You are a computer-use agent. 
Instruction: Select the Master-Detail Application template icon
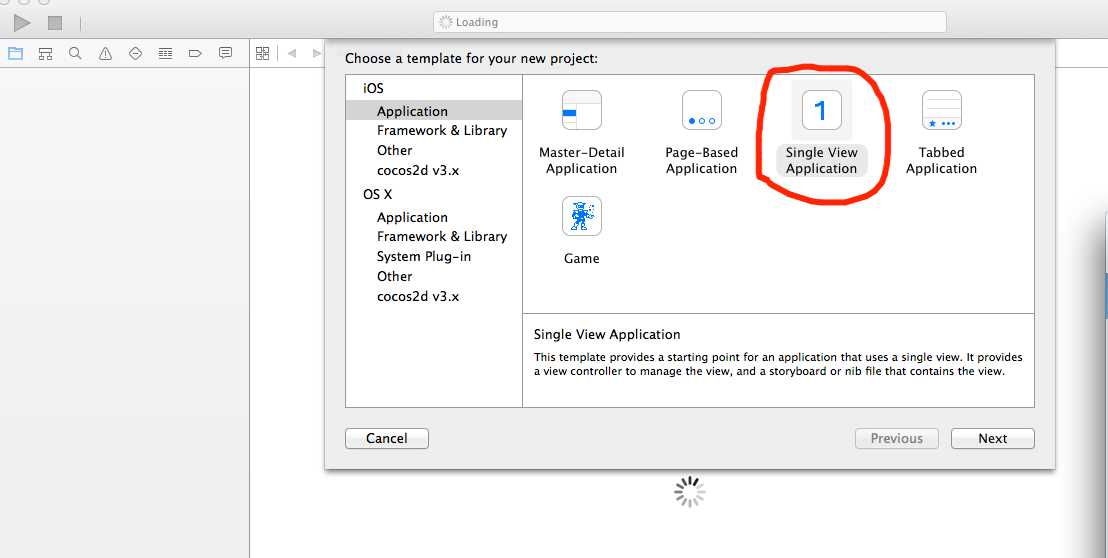(582, 110)
